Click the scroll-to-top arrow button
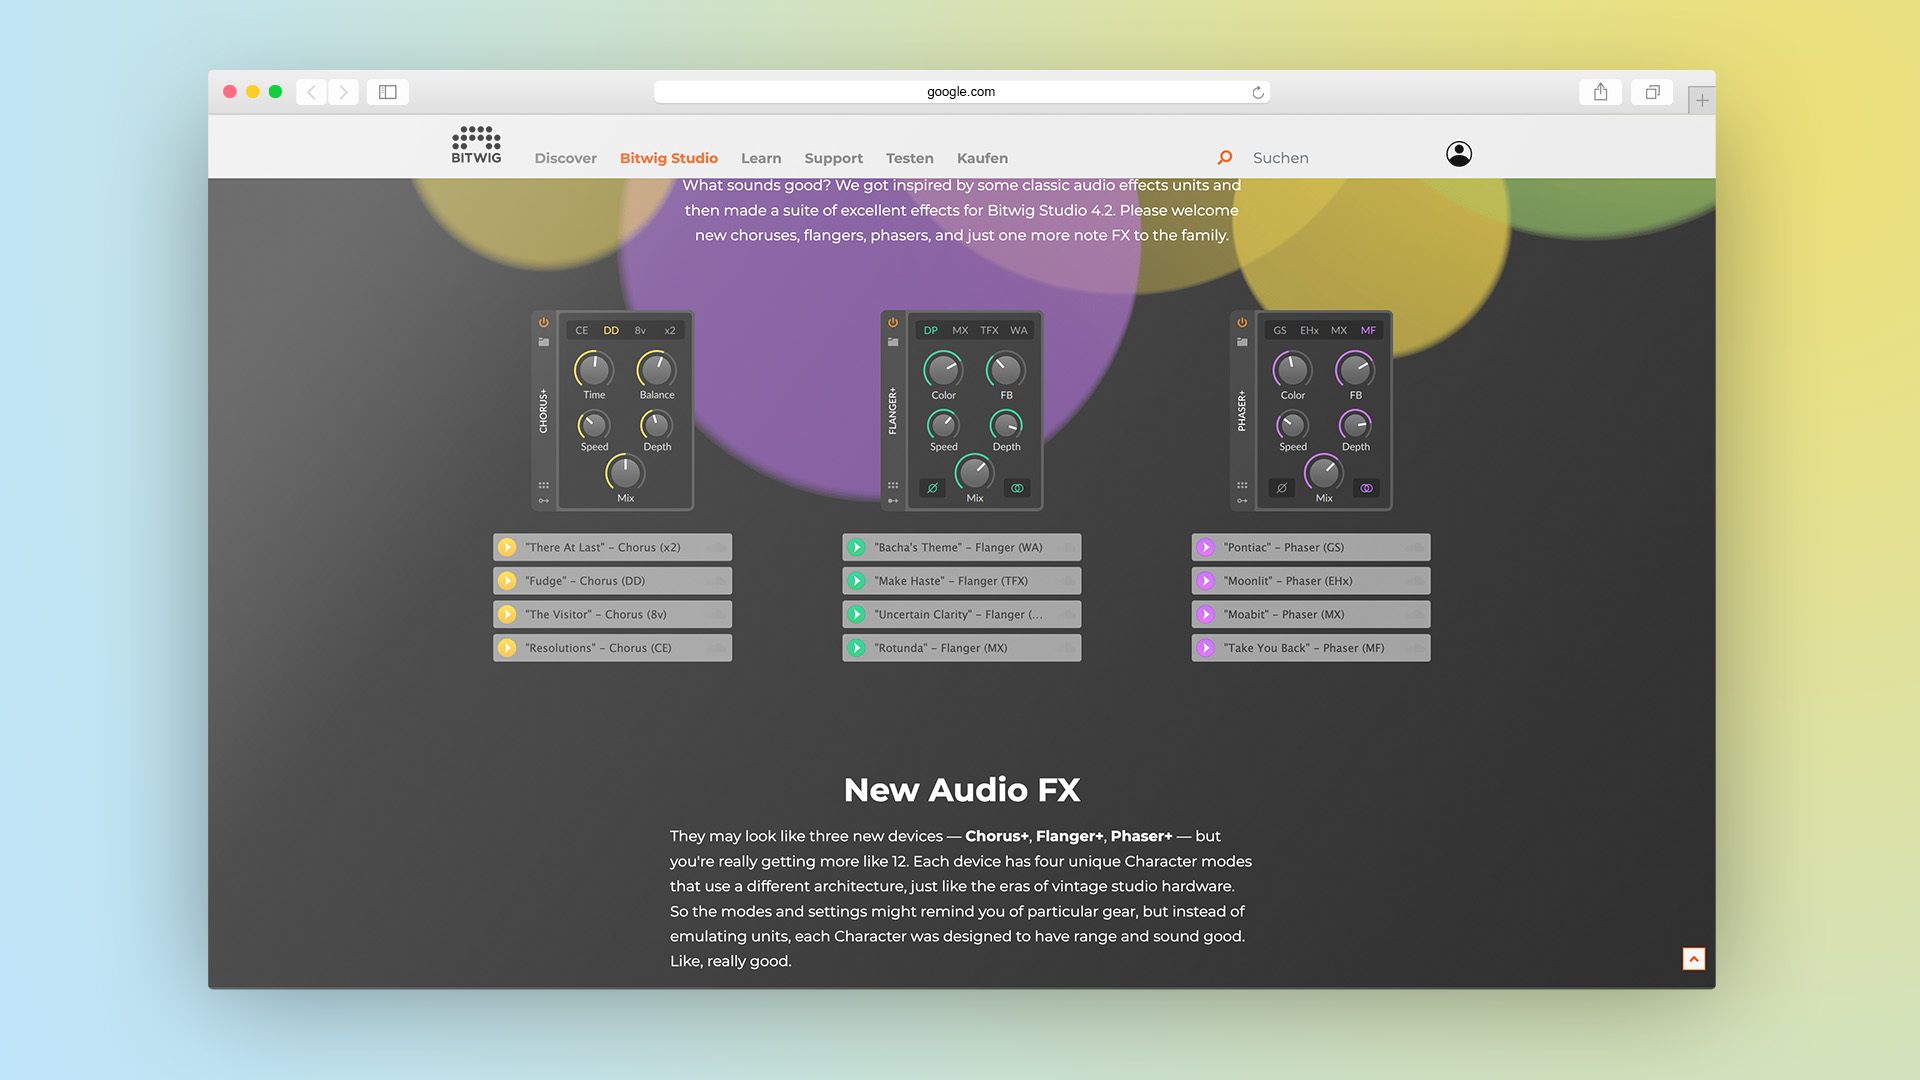 point(1693,959)
